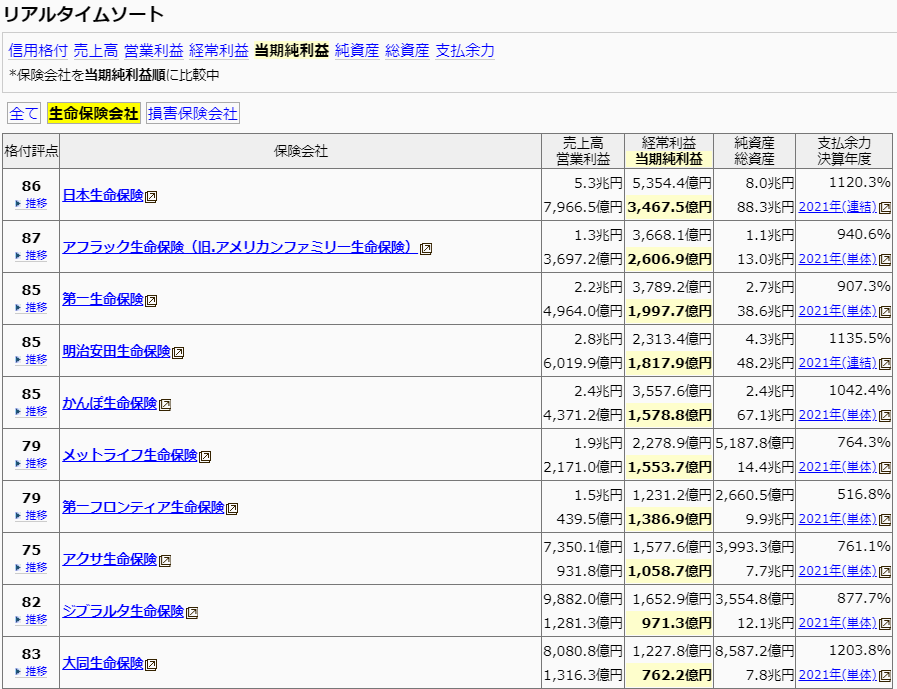Expand 推移 for メットライフ生命保険 row

point(31,464)
